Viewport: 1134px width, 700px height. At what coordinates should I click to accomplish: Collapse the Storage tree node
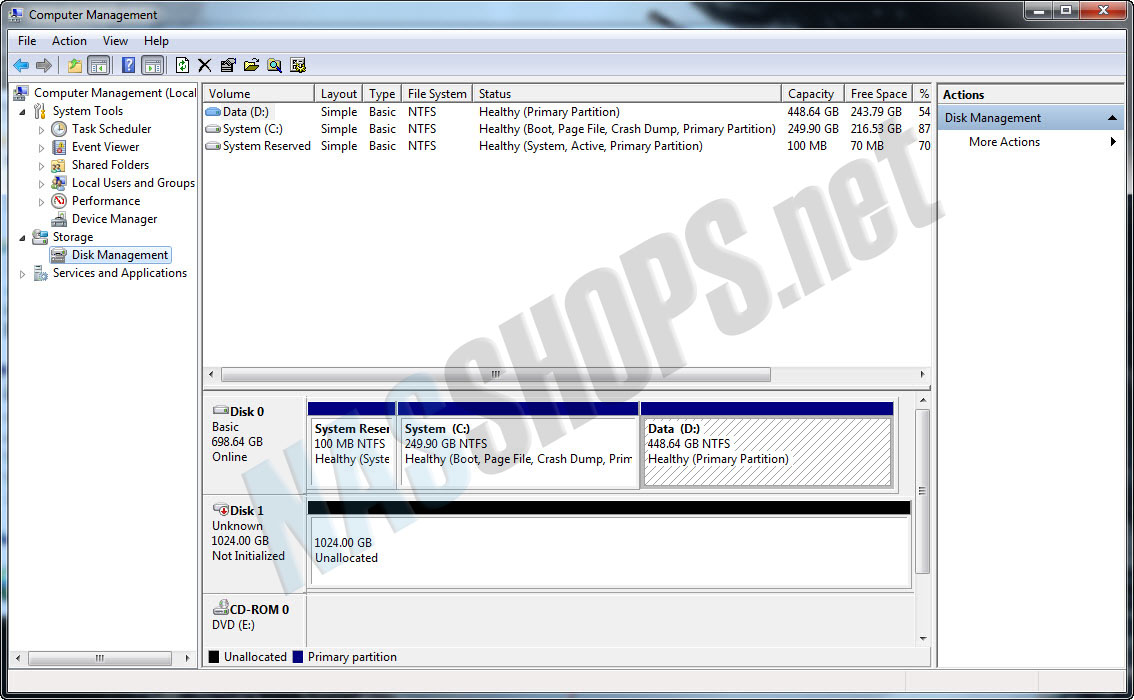(22, 238)
